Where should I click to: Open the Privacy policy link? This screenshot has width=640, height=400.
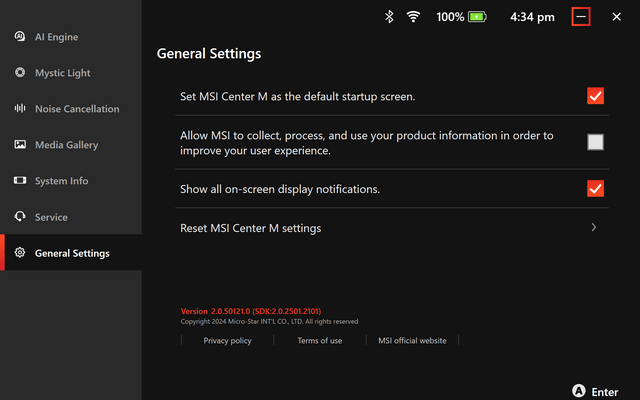[x=227, y=340]
